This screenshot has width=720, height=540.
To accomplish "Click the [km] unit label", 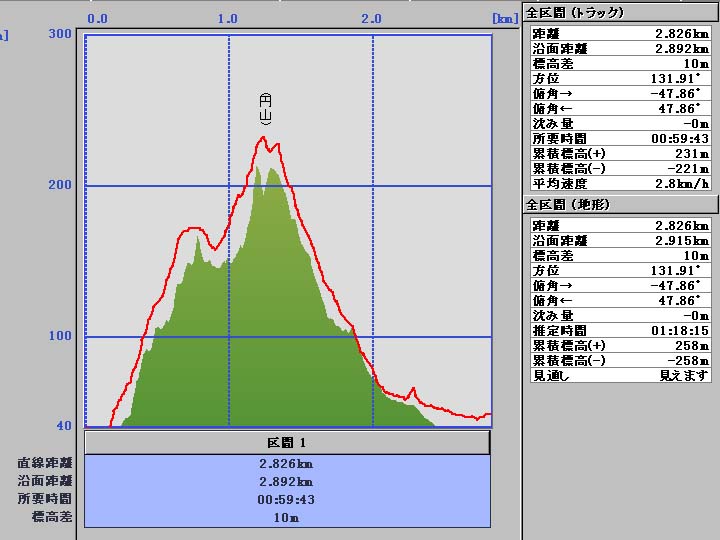I will (x=504, y=18).
